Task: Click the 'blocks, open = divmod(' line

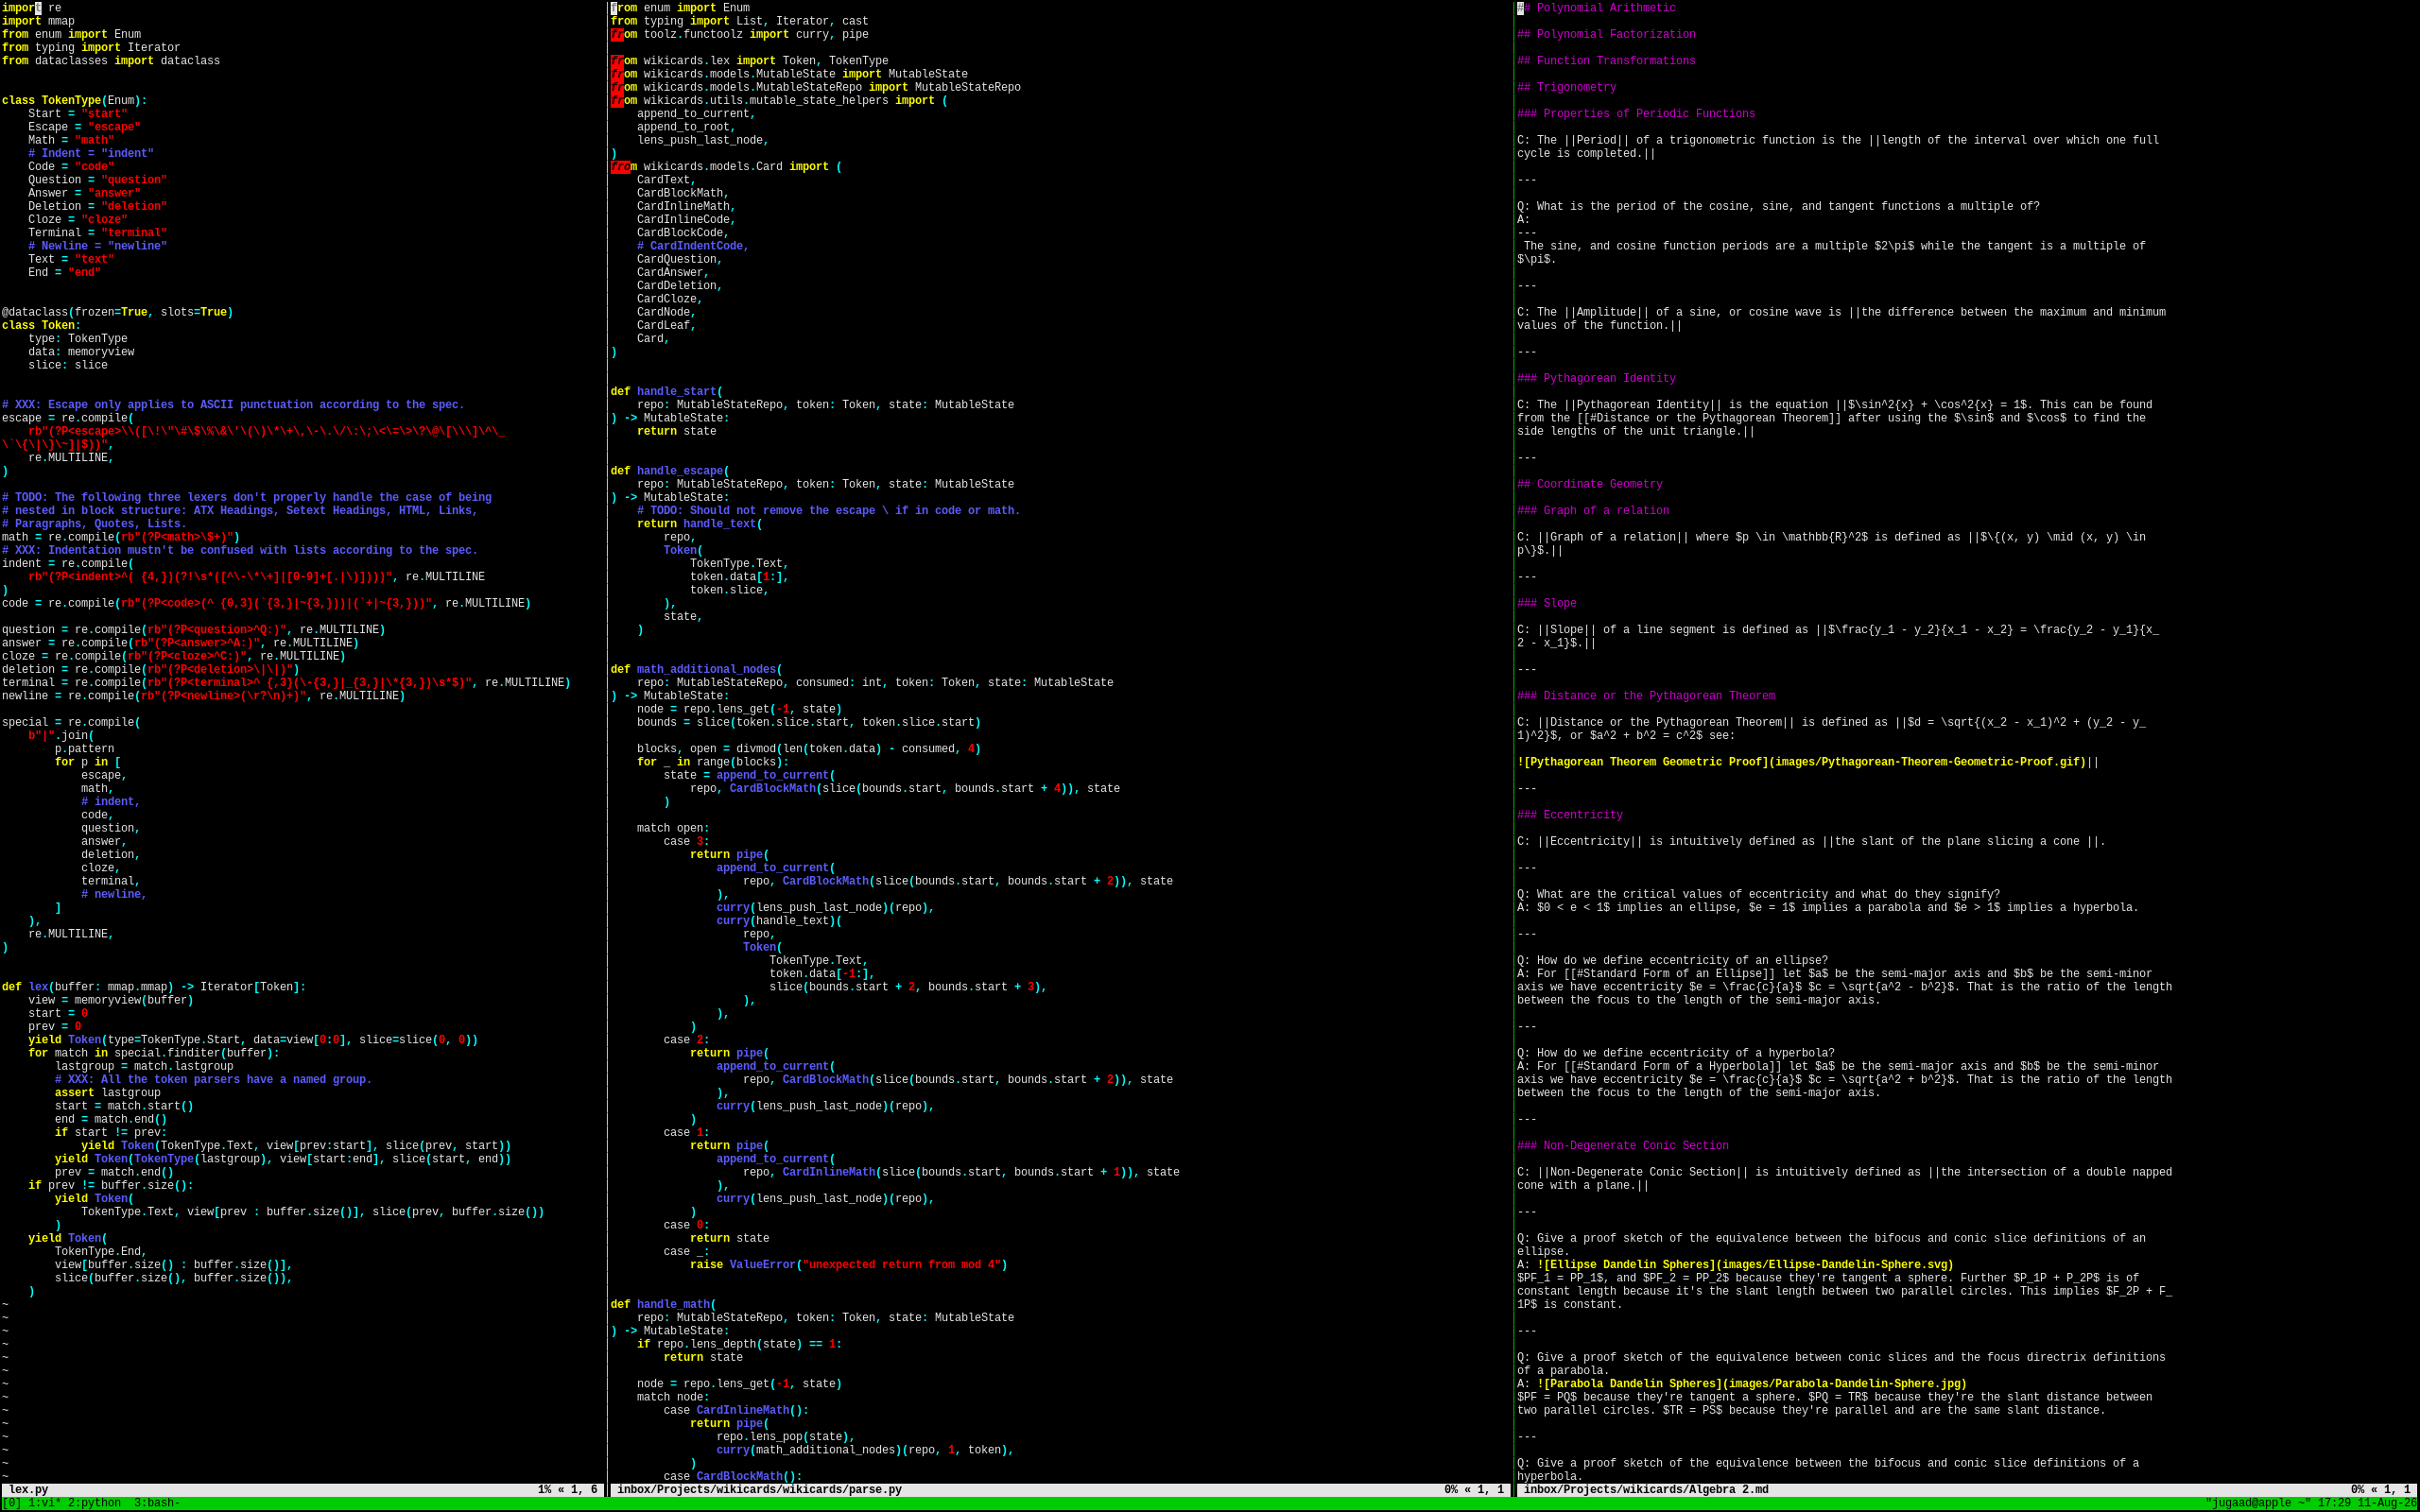Action: click(x=809, y=749)
